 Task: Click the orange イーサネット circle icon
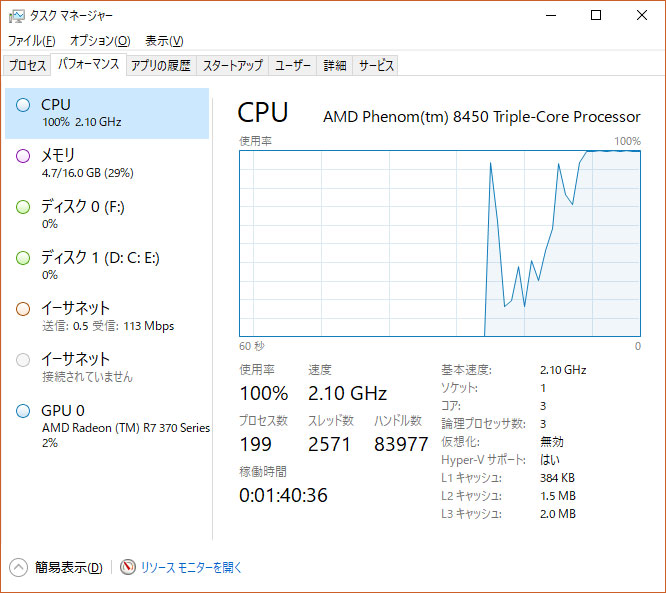click(x=23, y=309)
